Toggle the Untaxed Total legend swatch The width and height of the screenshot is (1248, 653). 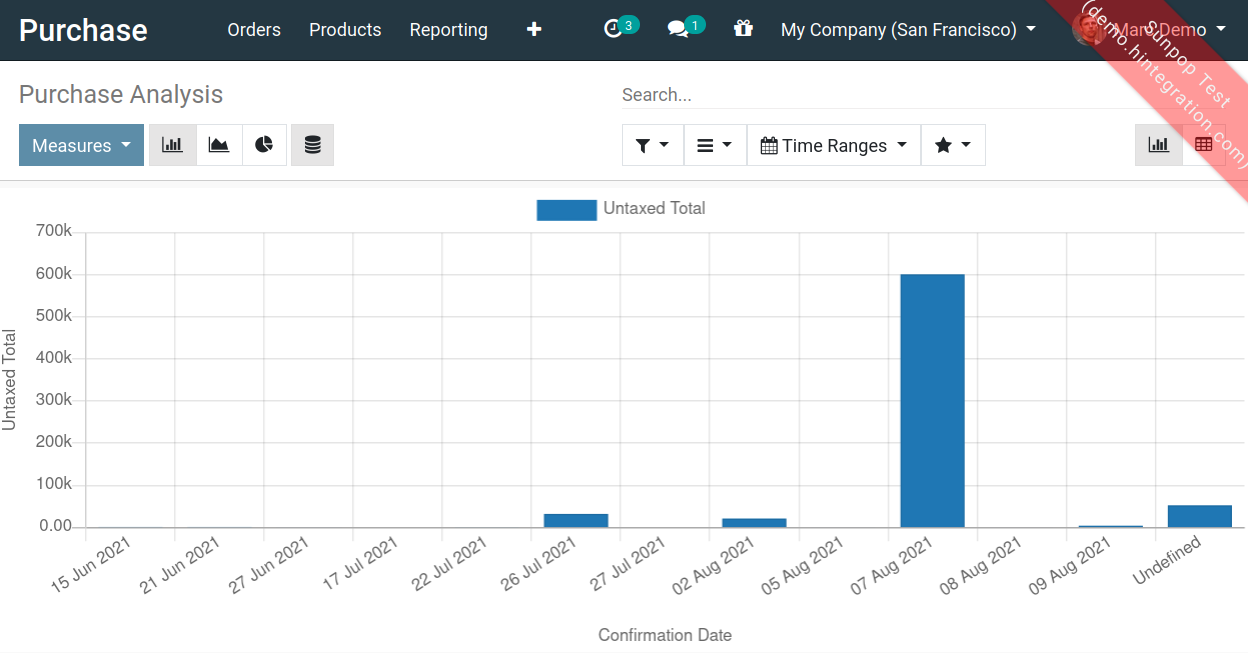[x=566, y=209]
